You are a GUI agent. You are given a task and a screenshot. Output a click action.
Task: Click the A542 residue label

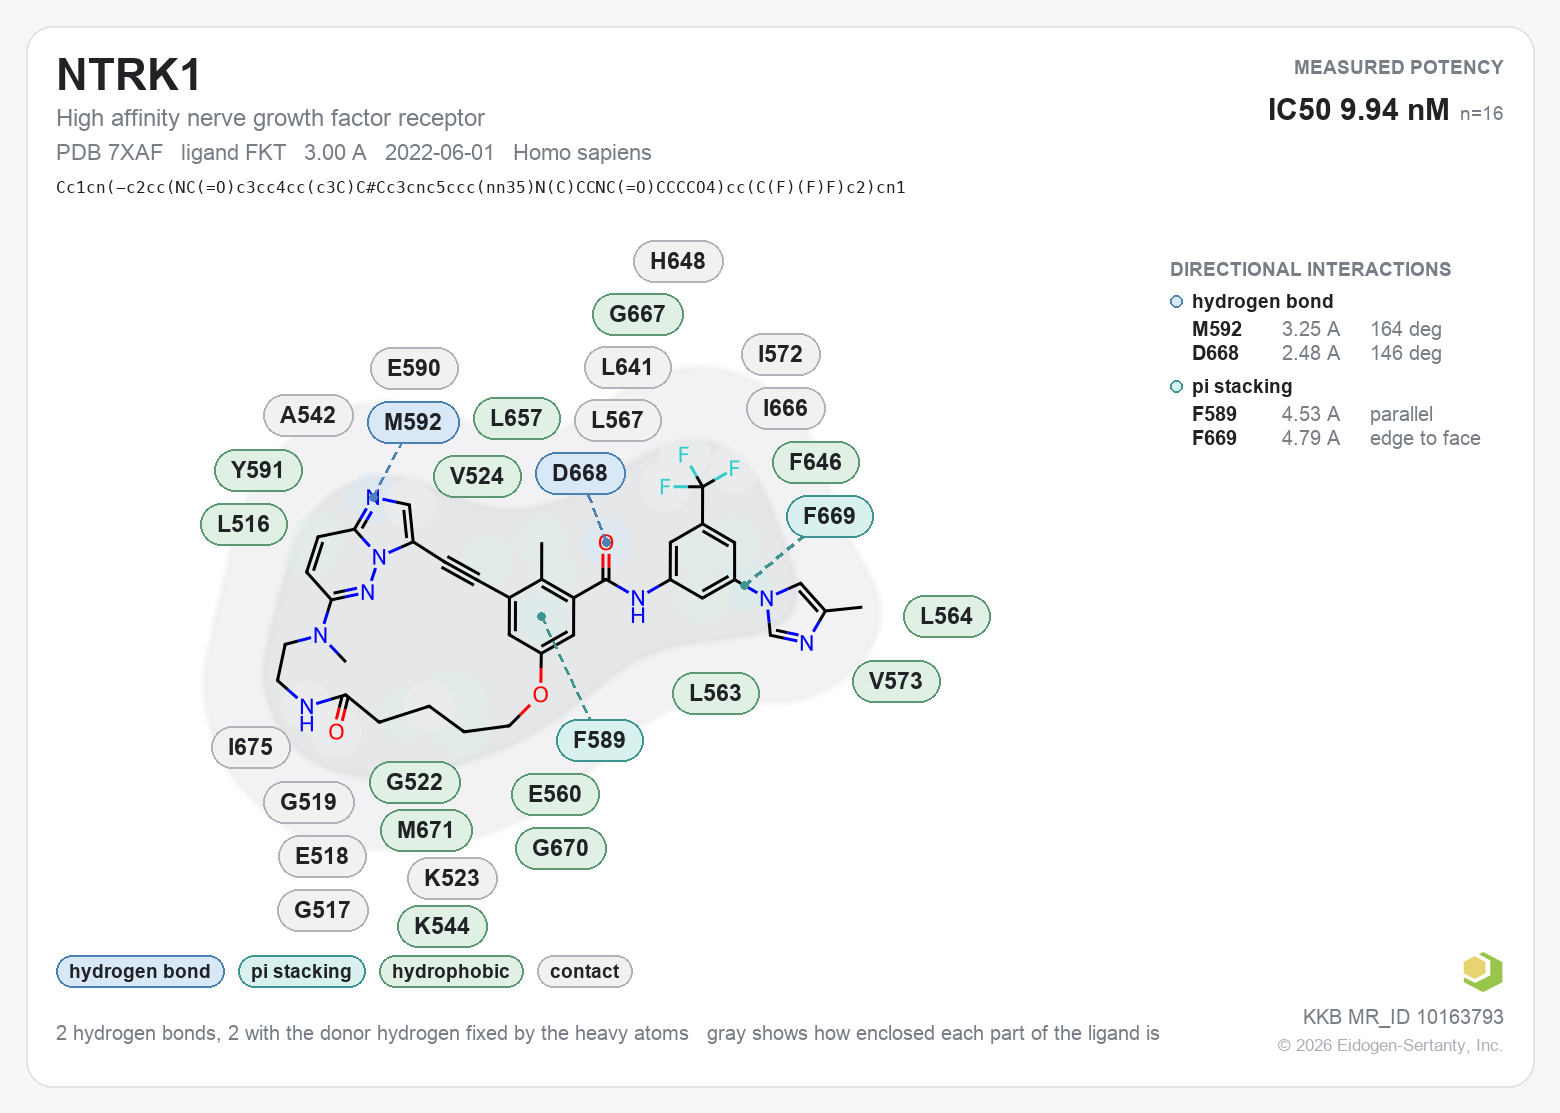(x=308, y=415)
